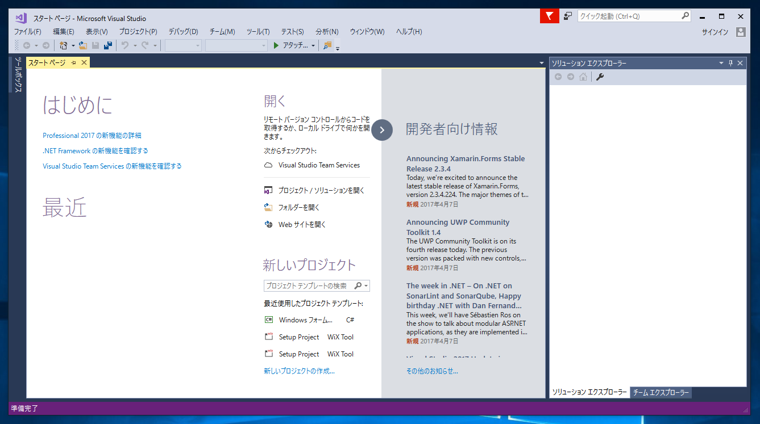
Task: Click the Open File toolbar icon
Action: (83, 46)
